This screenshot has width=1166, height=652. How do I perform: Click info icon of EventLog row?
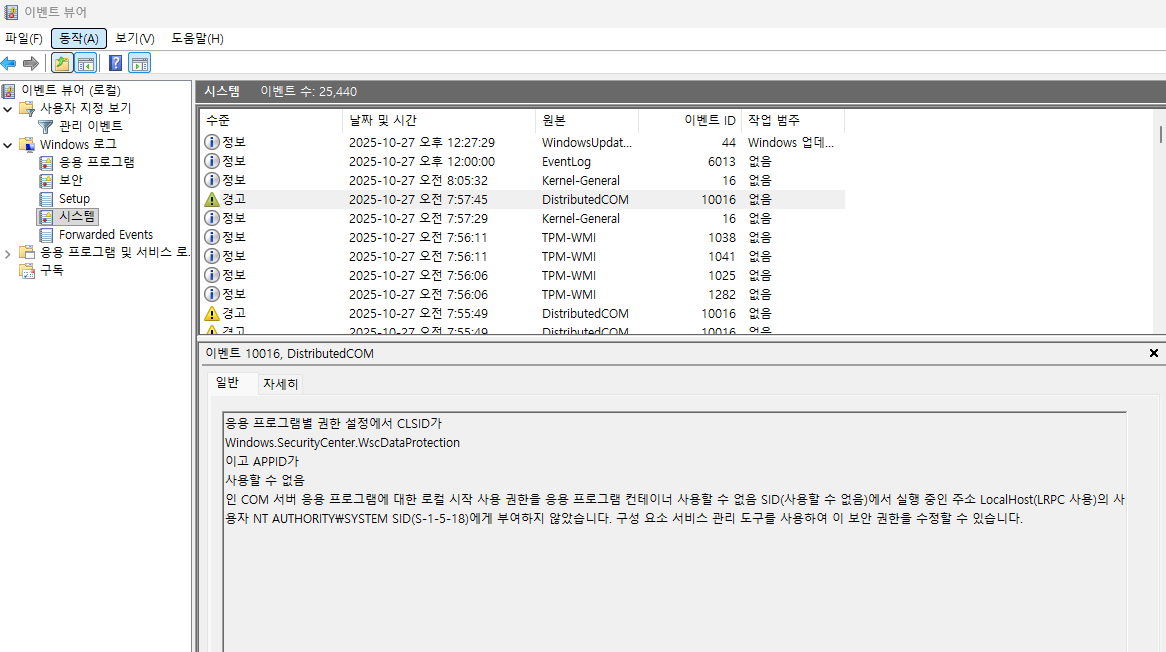[212, 161]
